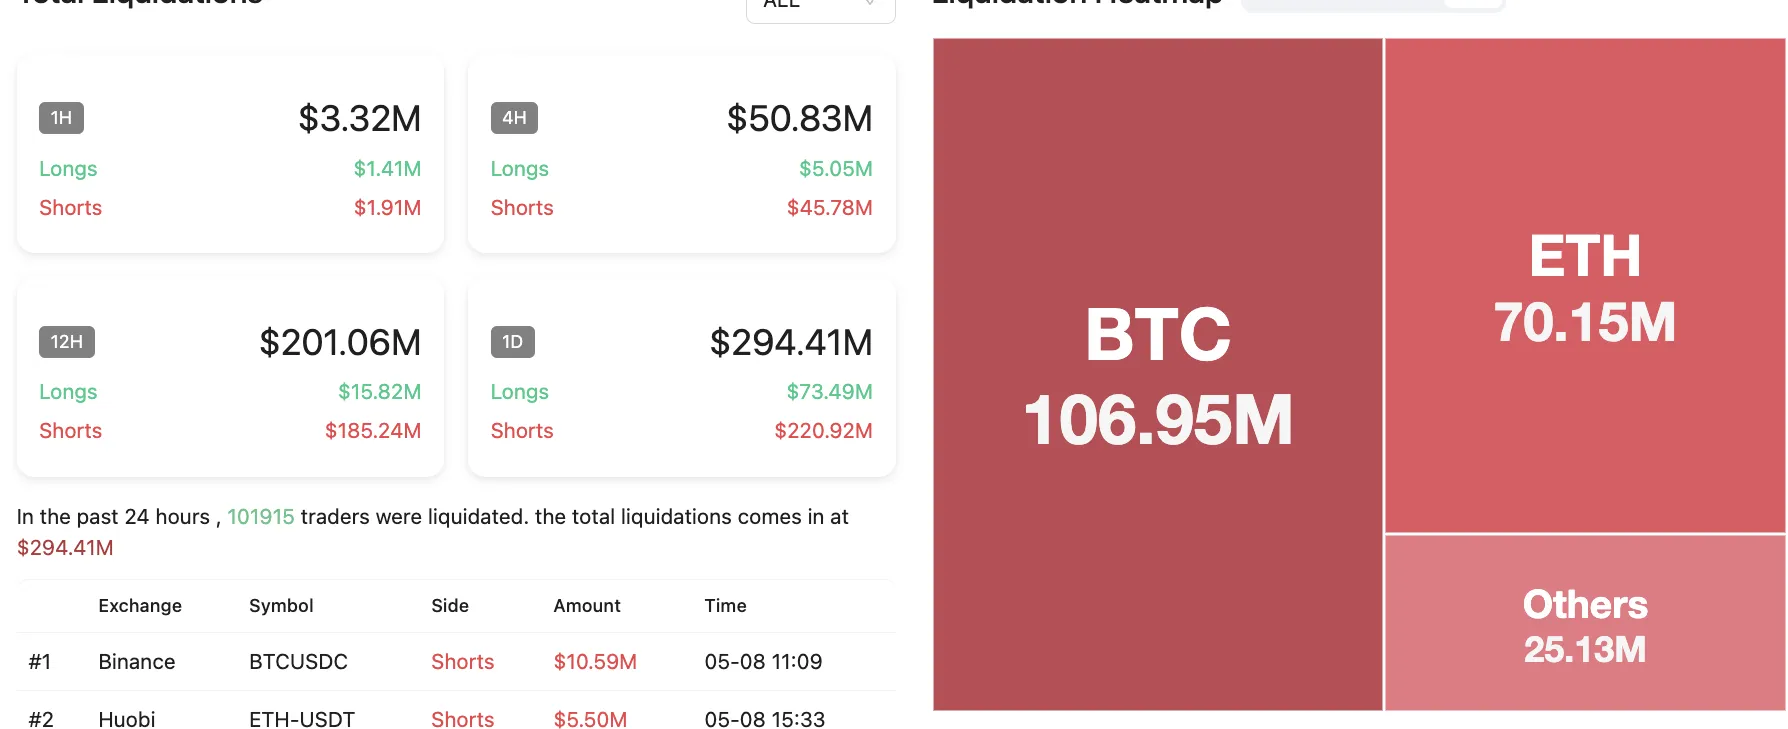Click the Time column header
Viewport: 1788px width, 729px height.
(725, 606)
